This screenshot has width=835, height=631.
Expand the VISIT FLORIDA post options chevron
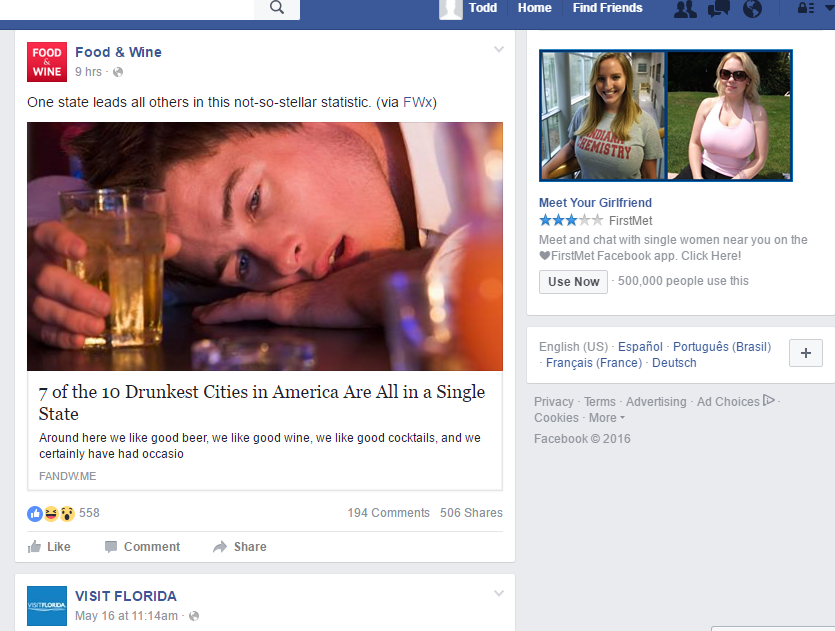[x=499, y=594]
